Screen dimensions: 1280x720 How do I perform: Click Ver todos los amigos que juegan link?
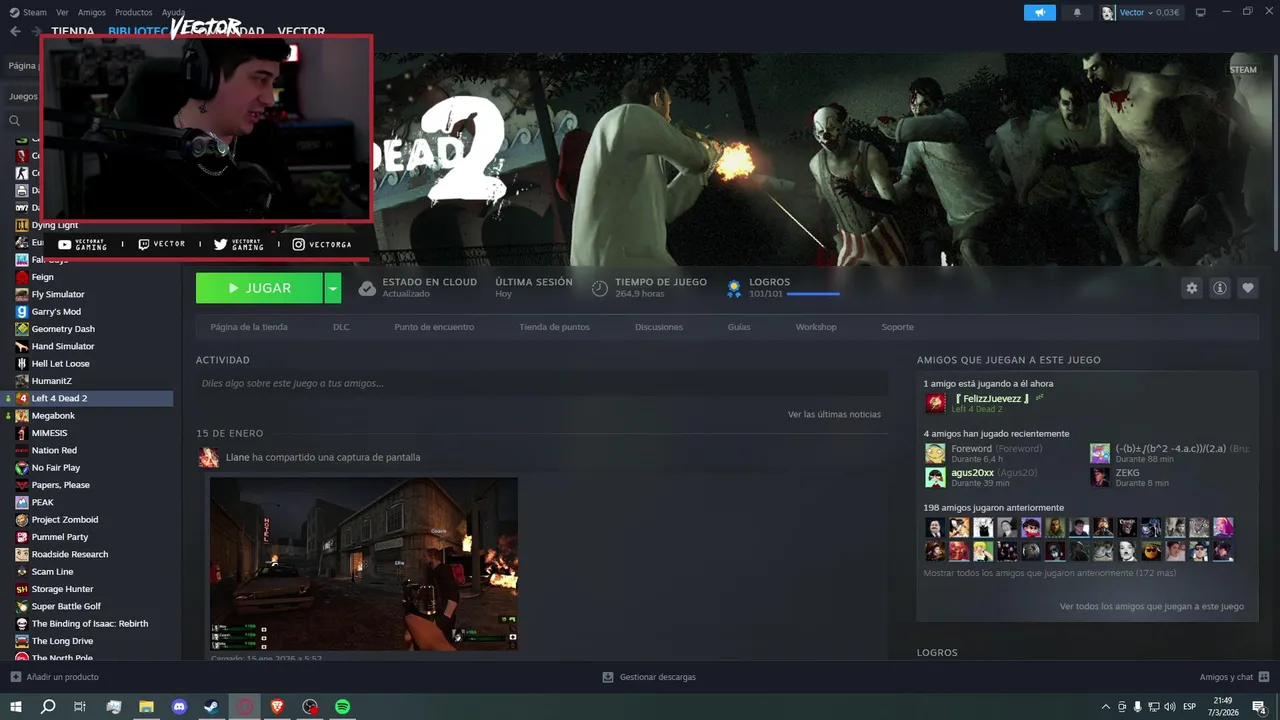[x=1152, y=606]
